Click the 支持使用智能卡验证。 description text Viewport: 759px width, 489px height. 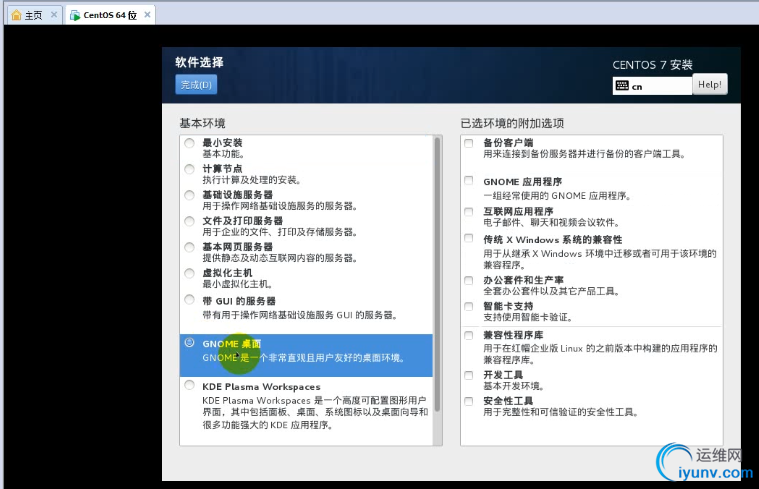point(529,318)
